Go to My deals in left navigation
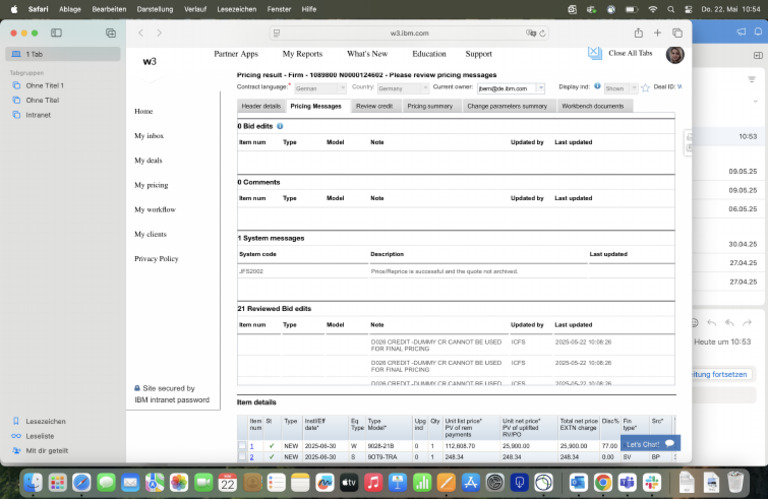 pyautogui.click(x=148, y=160)
